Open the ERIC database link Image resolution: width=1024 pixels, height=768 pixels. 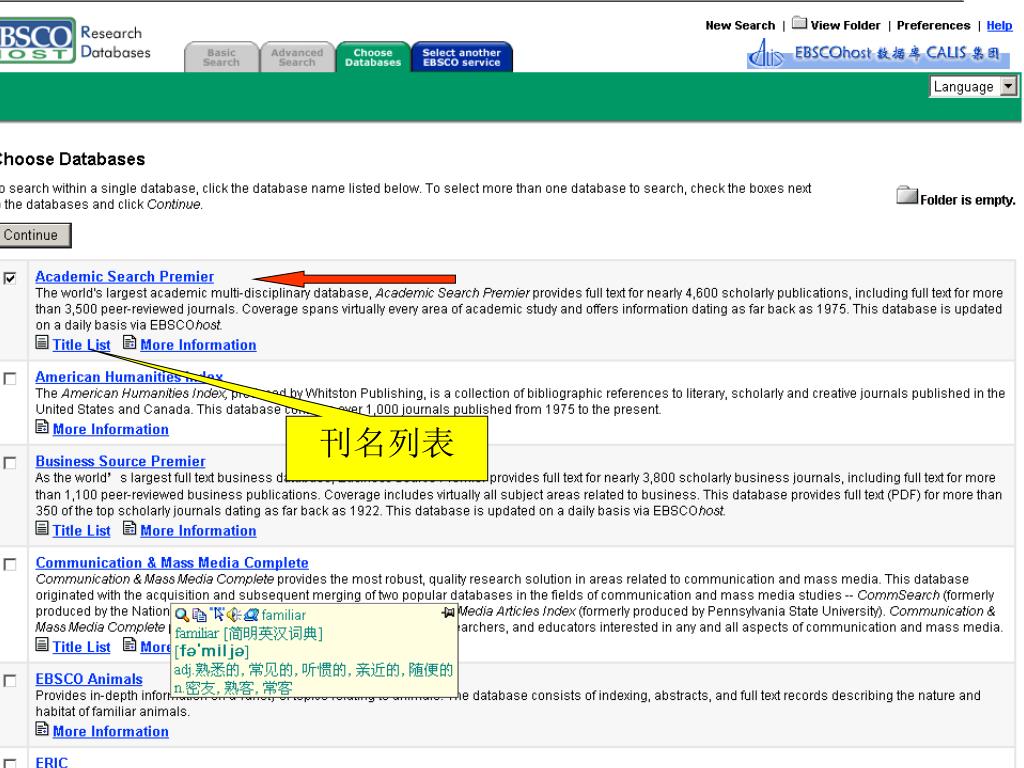coord(52,762)
